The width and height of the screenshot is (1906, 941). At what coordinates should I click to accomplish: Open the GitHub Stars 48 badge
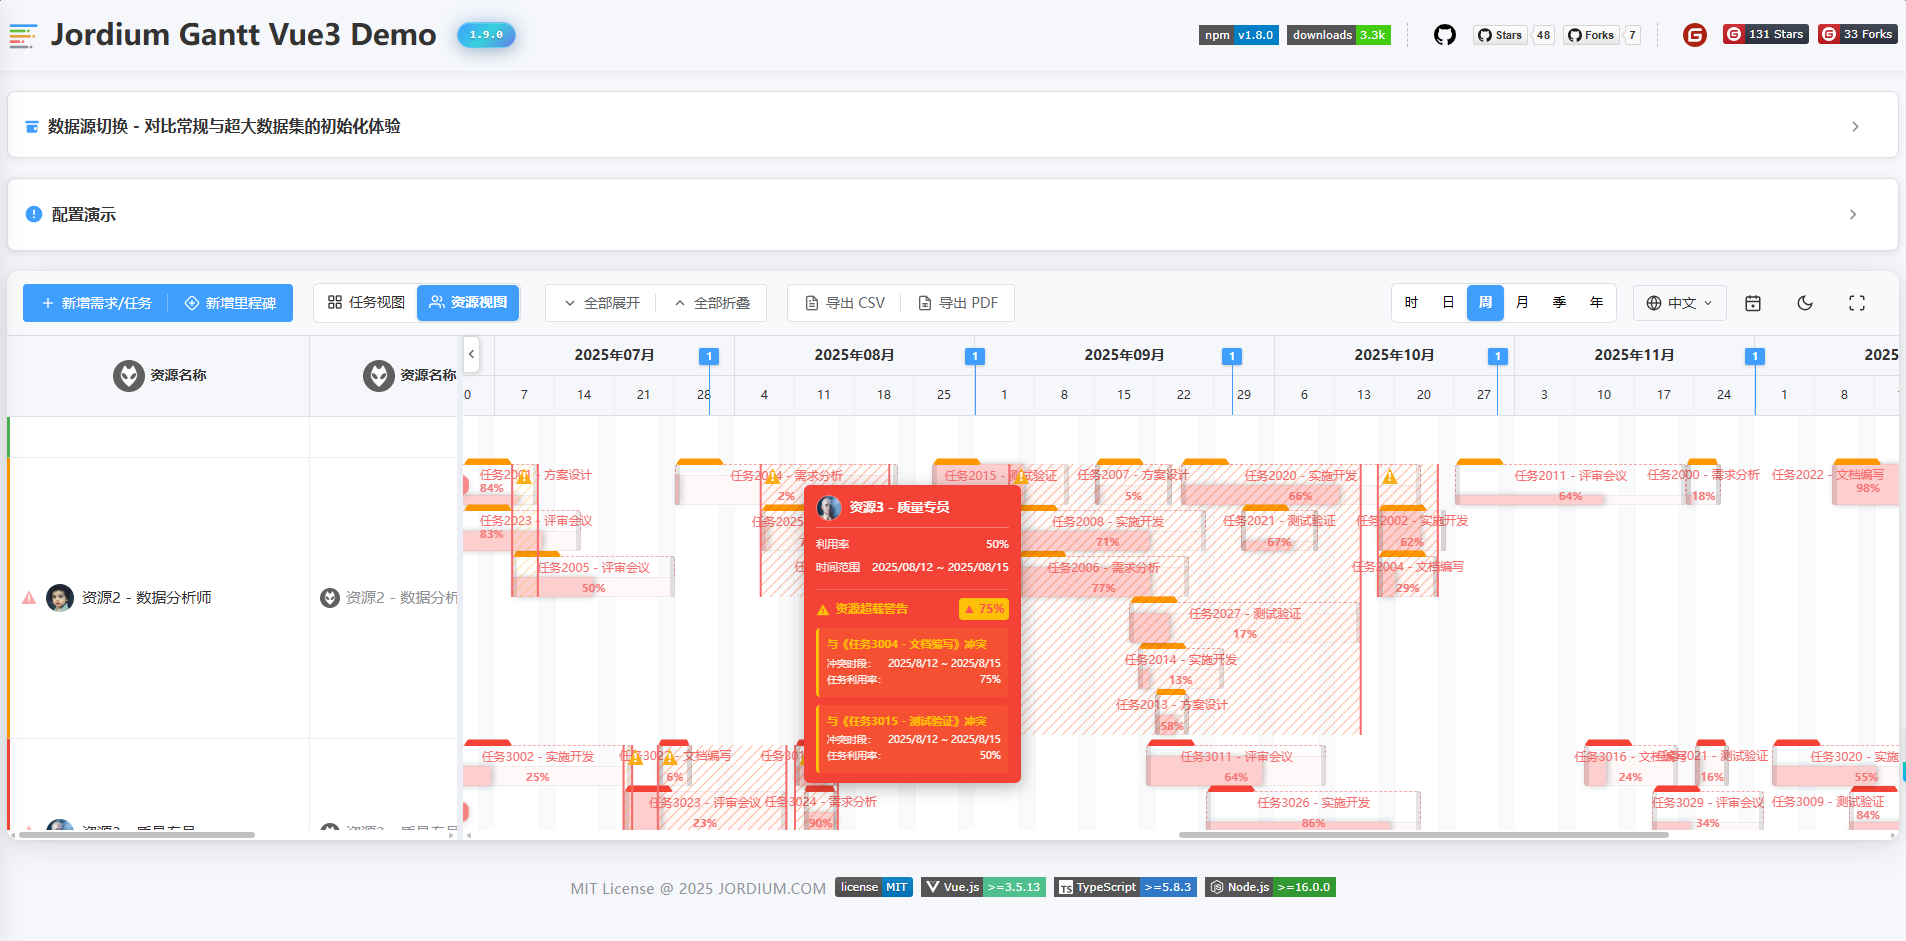pos(1514,35)
